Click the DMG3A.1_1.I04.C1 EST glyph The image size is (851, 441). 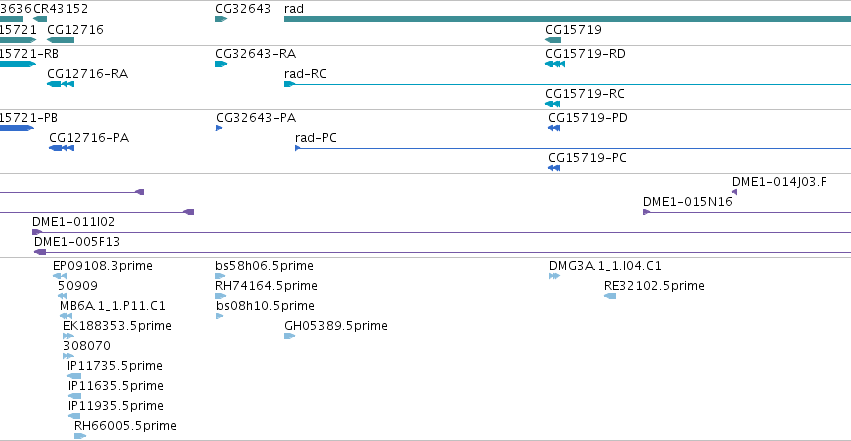click(x=554, y=276)
